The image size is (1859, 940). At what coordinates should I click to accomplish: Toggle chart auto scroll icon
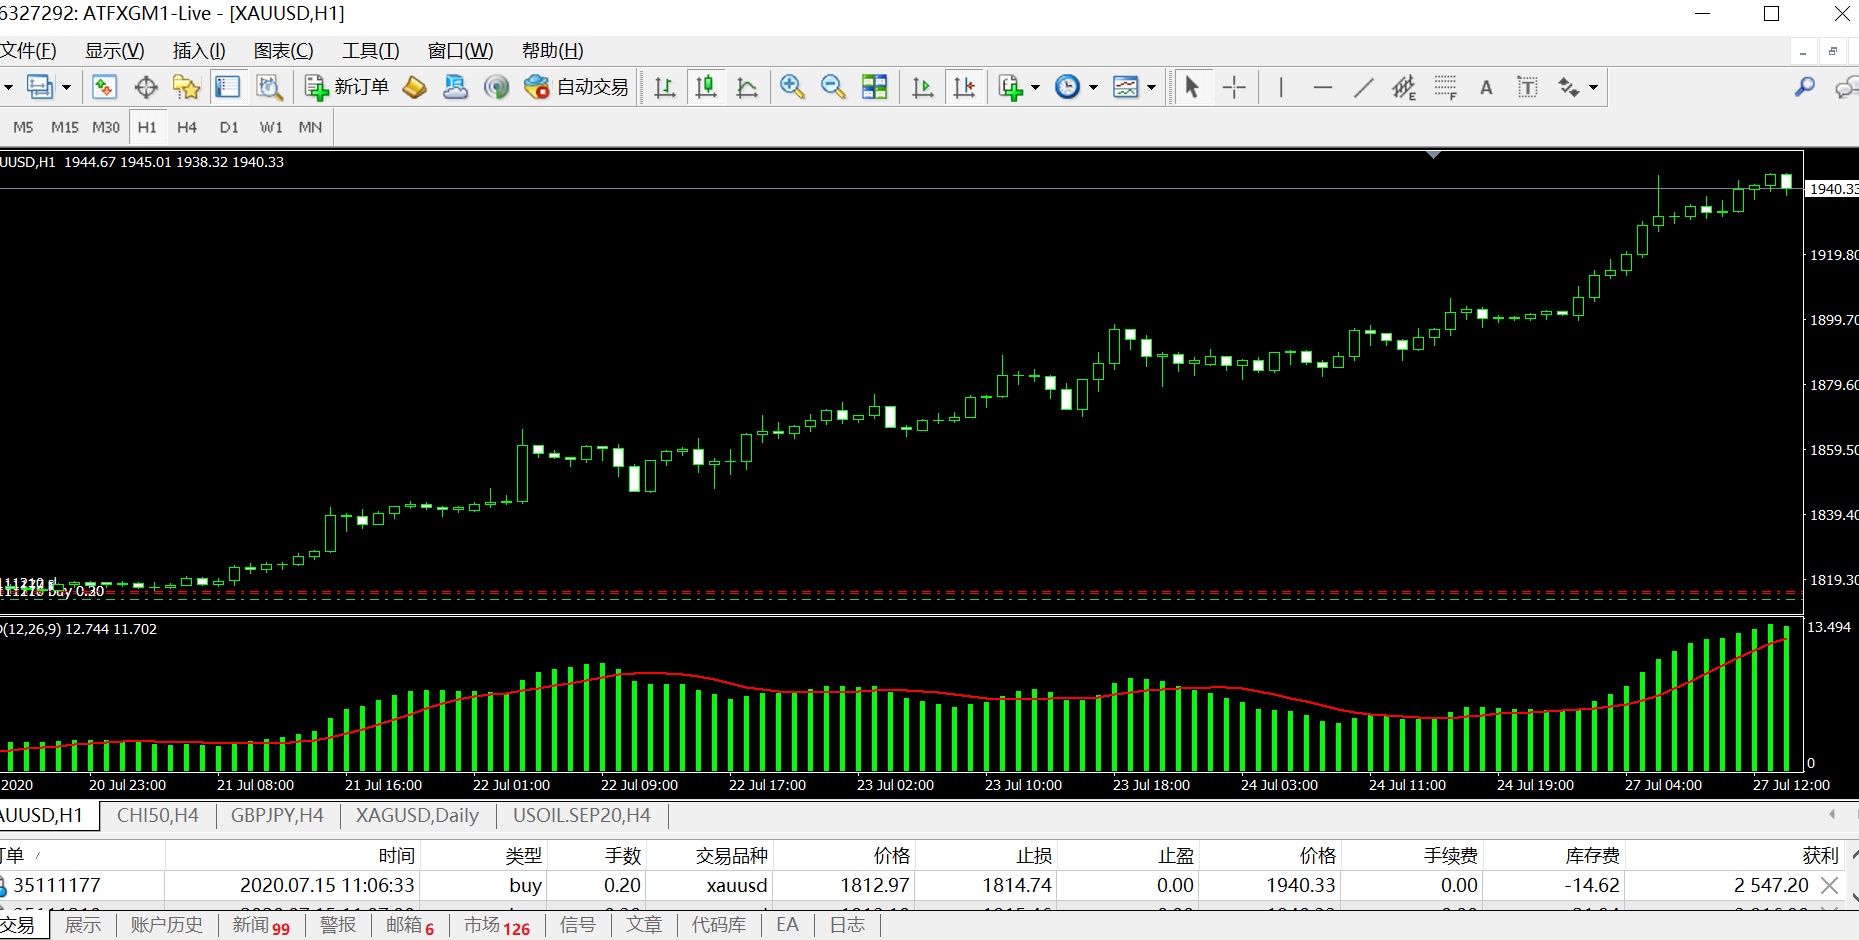click(923, 87)
